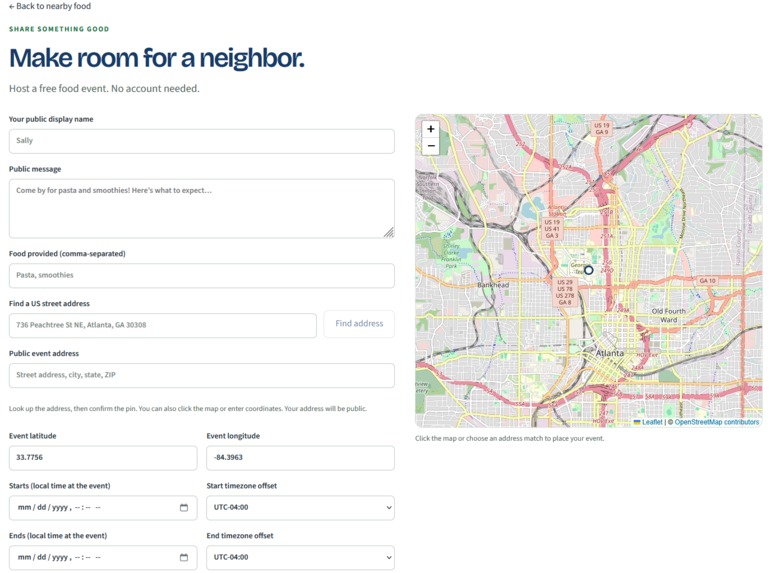
Task: Grab the Public message textarea resize handle
Action: pos(389,232)
